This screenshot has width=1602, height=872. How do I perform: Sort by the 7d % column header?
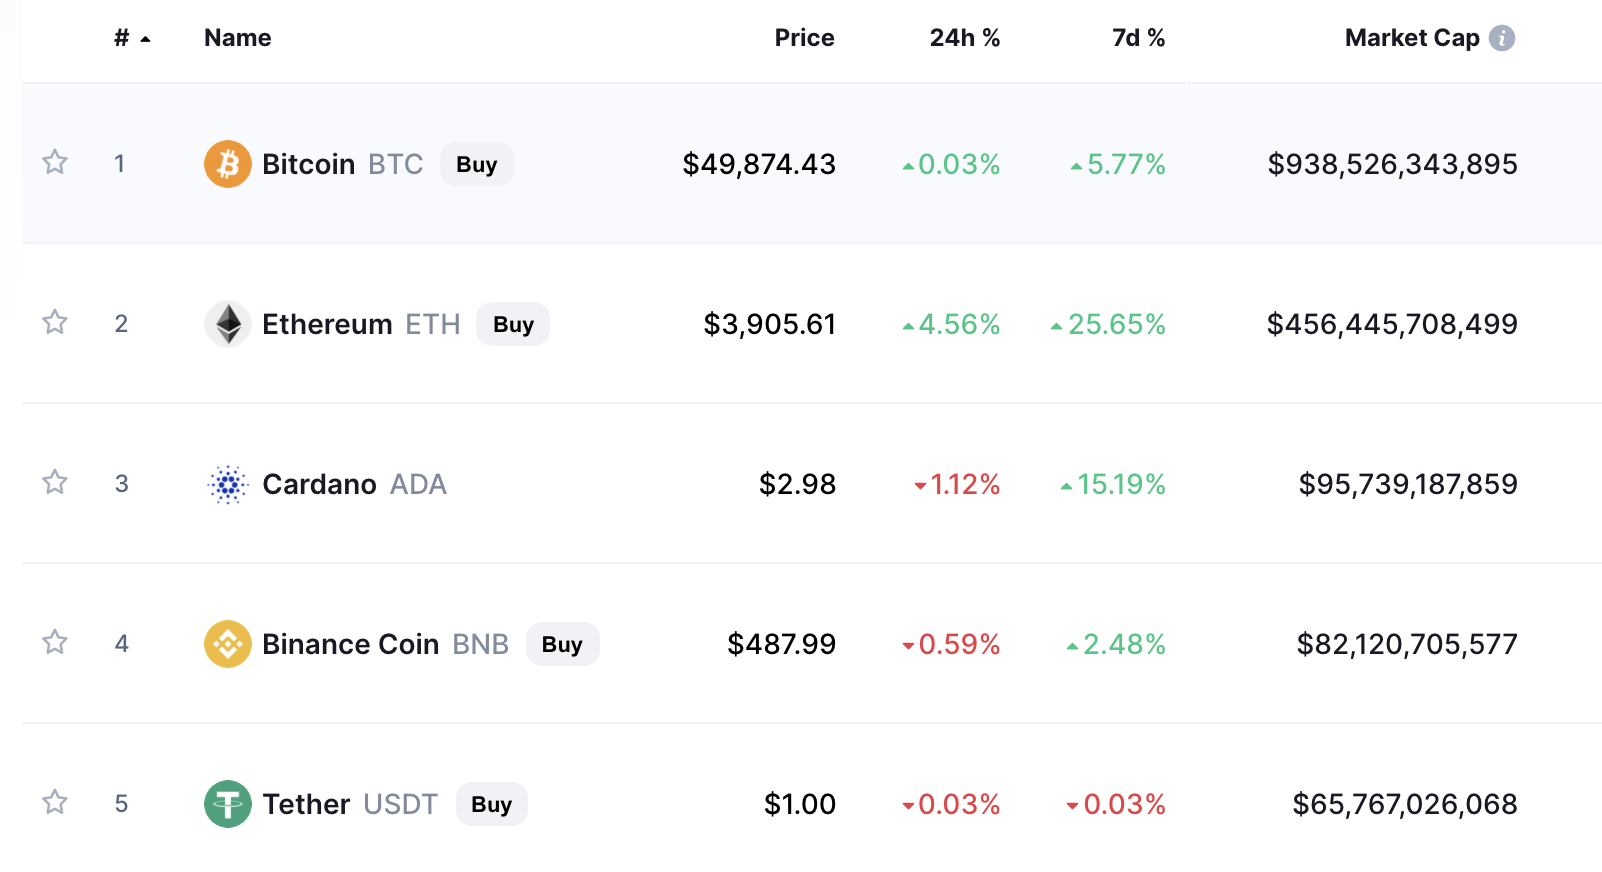click(1138, 38)
